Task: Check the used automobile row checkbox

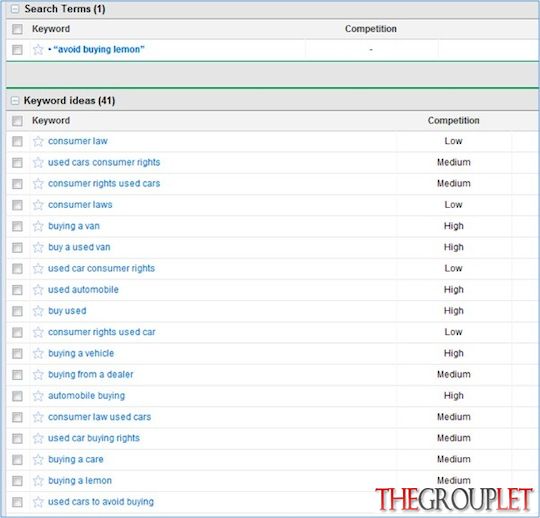Action: click(x=17, y=290)
